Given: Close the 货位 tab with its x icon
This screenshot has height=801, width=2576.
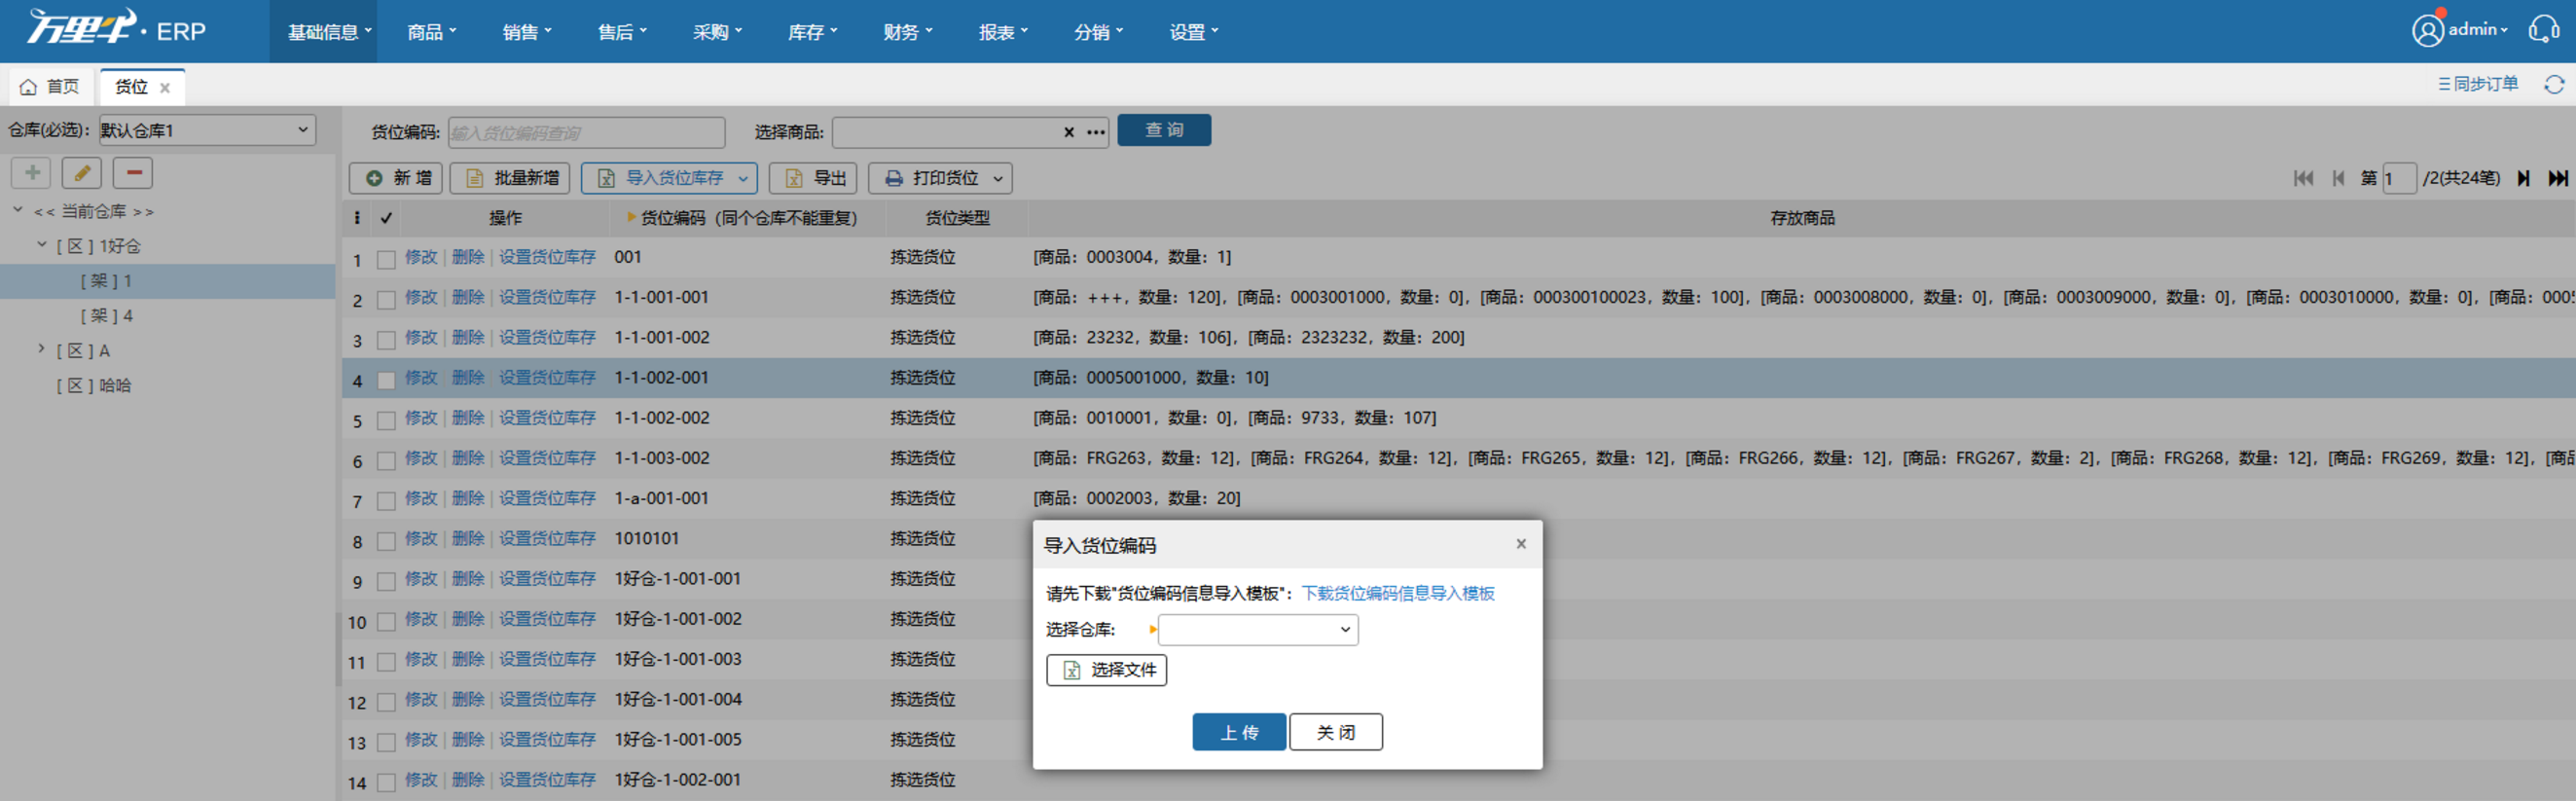Looking at the screenshot, I should click(x=165, y=88).
